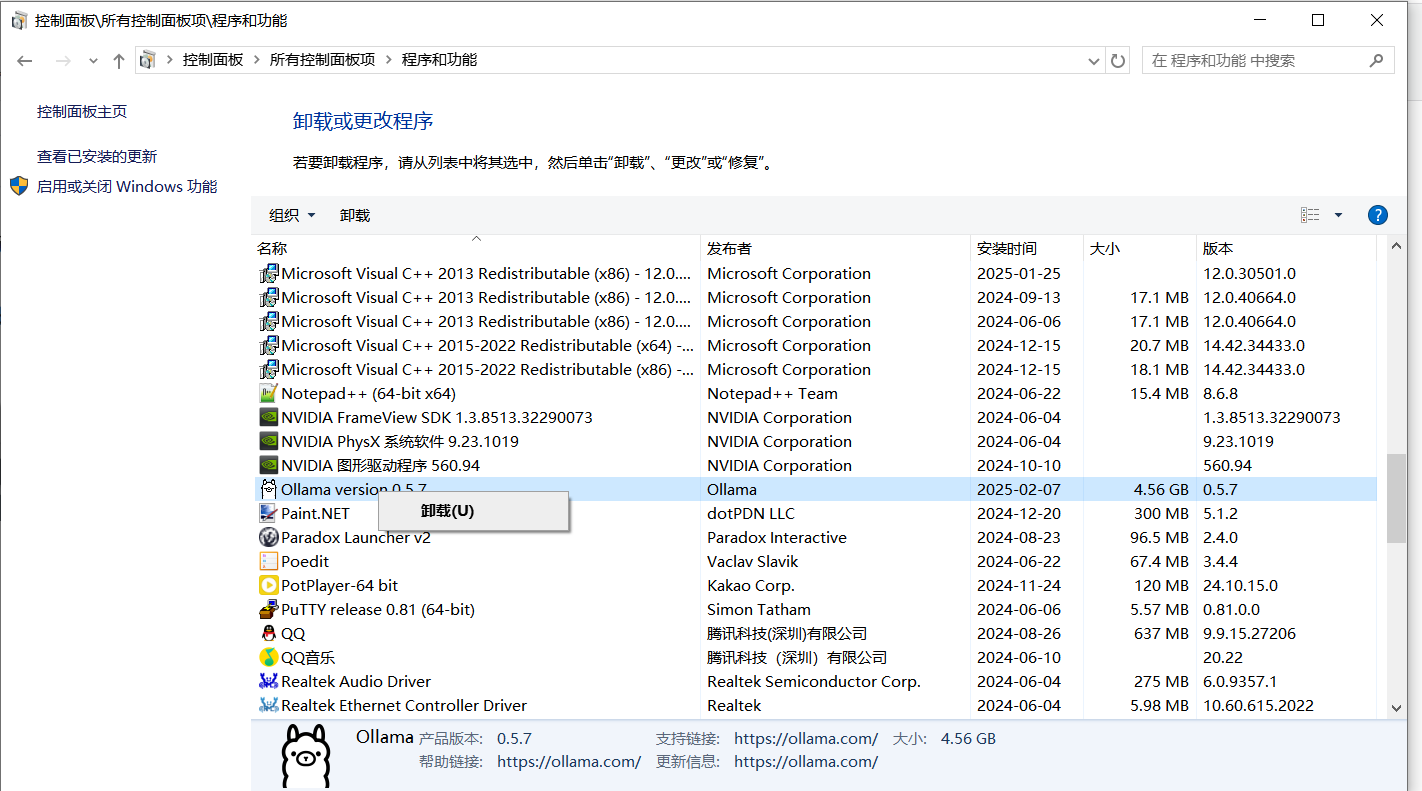
Task: Click the Realtek Audio Driver icon
Action: (268, 682)
